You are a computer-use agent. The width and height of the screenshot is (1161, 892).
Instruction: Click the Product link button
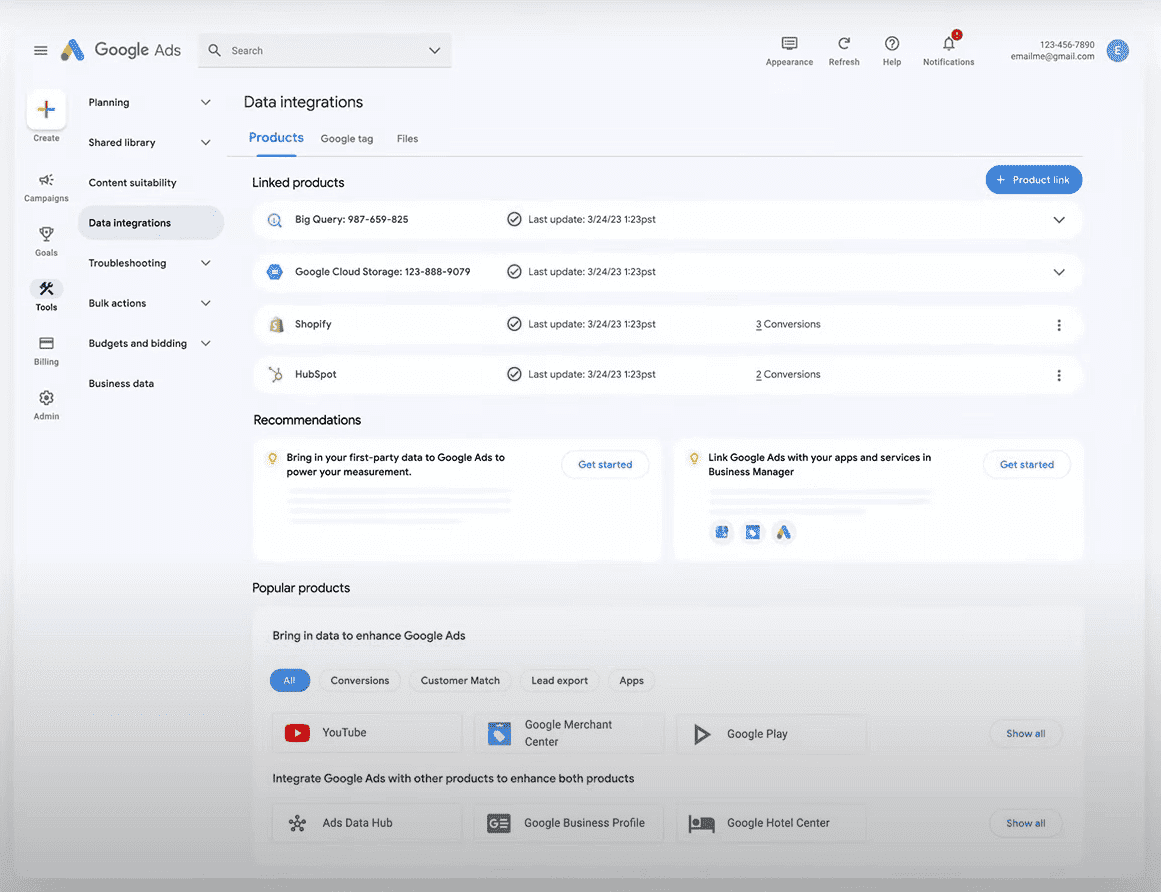coord(1034,180)
